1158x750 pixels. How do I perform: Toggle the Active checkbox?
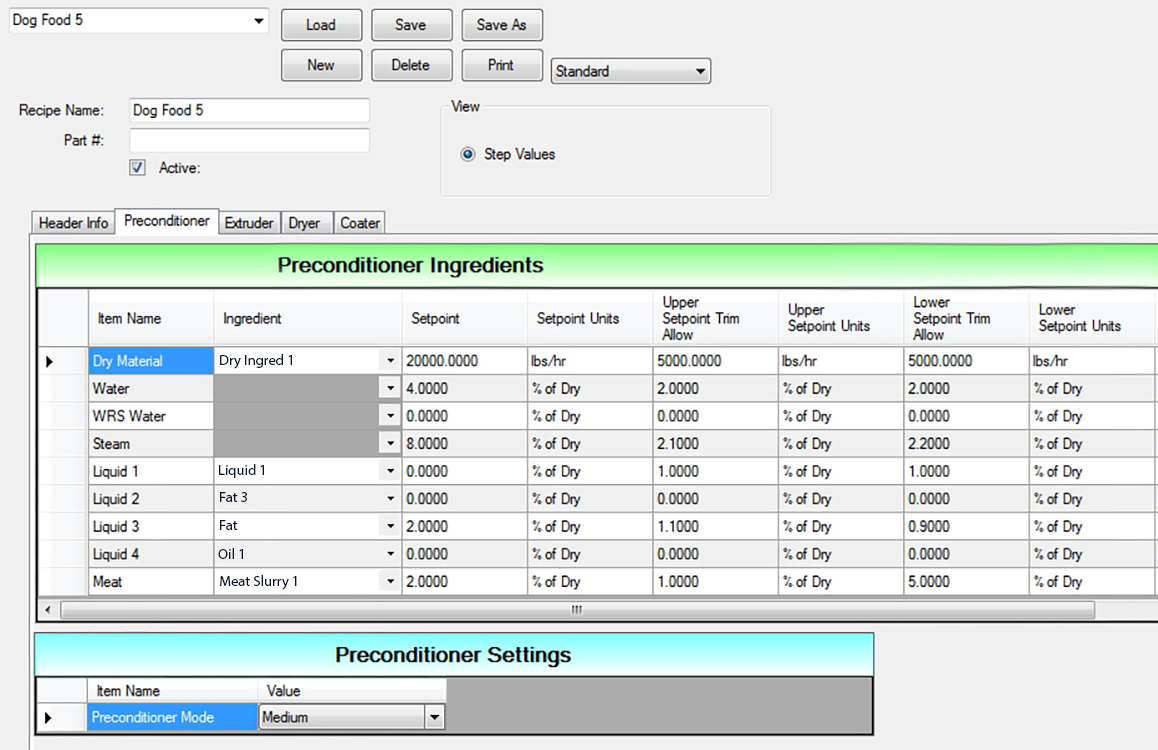click(x=137, y=168)
